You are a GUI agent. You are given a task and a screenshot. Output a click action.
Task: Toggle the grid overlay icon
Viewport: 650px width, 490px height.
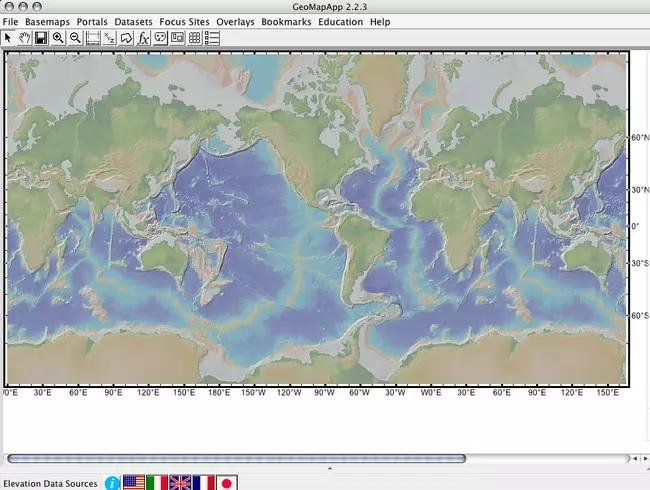point(194,38)
